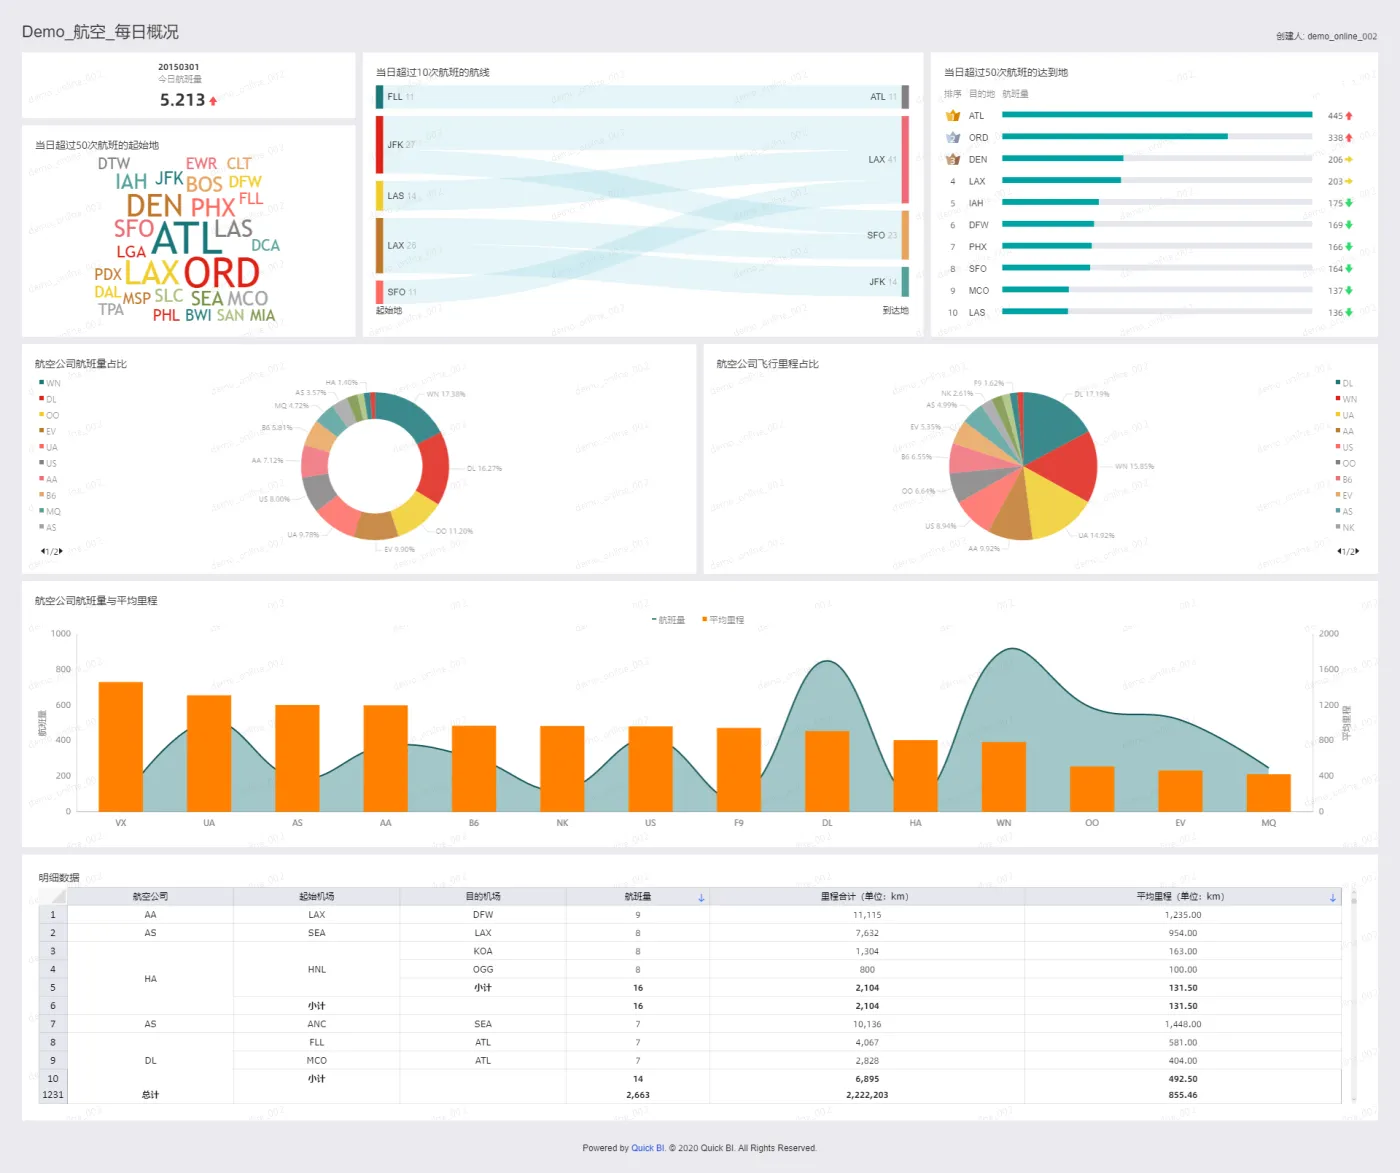Toggle WN legend in 航班量占比 chart

pos(50,383)
